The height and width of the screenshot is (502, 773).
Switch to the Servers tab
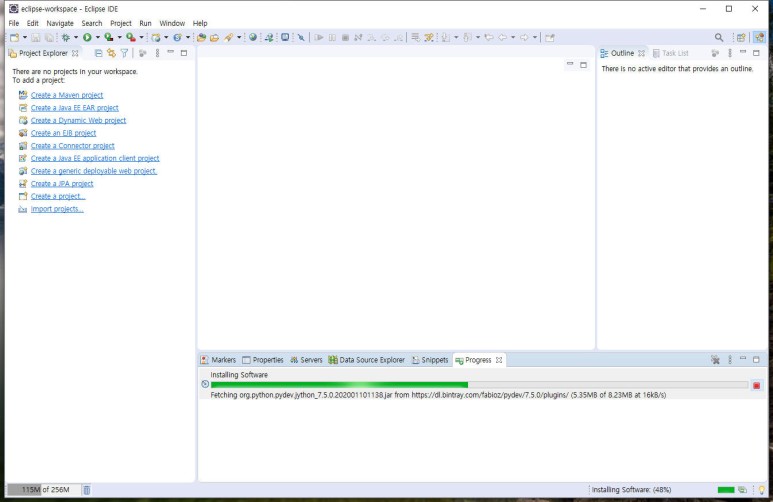pyautogui.click(x=306, y=360)
